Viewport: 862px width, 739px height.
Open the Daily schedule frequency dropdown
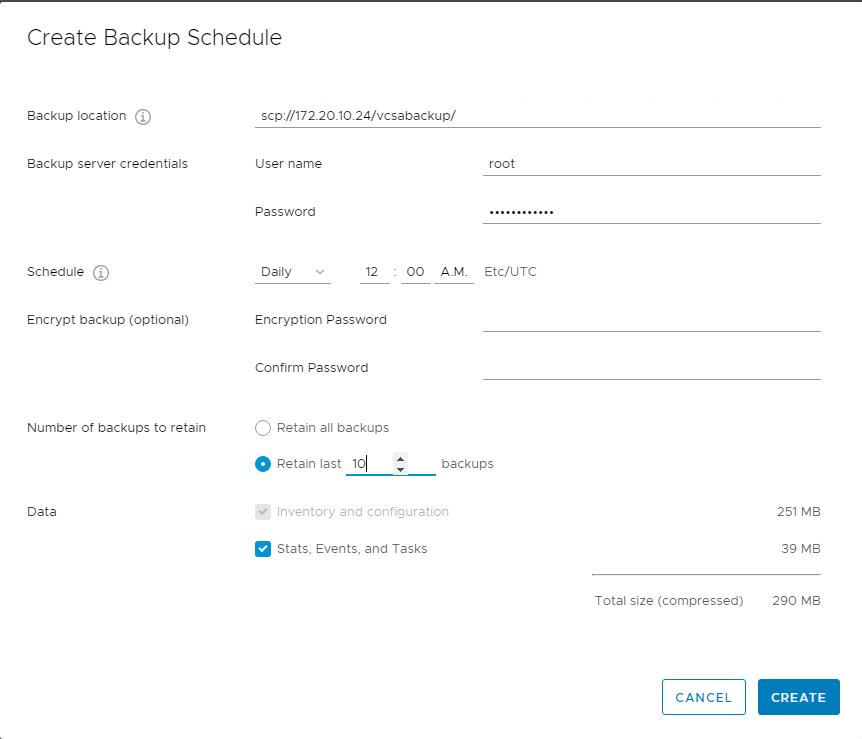point(292,272)
